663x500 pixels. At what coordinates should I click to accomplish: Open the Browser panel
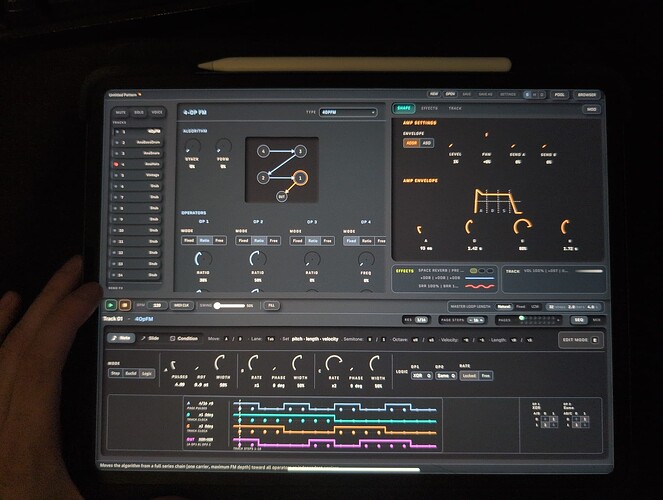click(x=587, y=95)
